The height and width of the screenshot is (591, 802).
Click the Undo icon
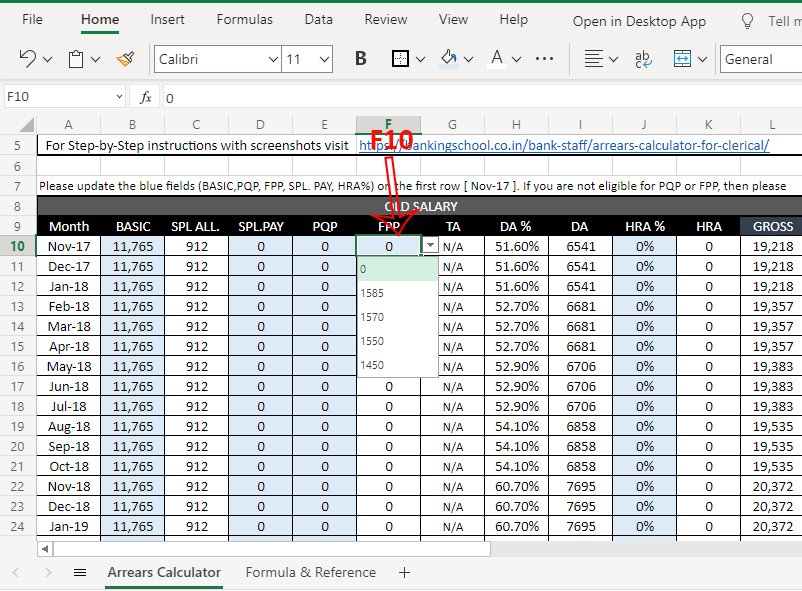click(27, 59)
